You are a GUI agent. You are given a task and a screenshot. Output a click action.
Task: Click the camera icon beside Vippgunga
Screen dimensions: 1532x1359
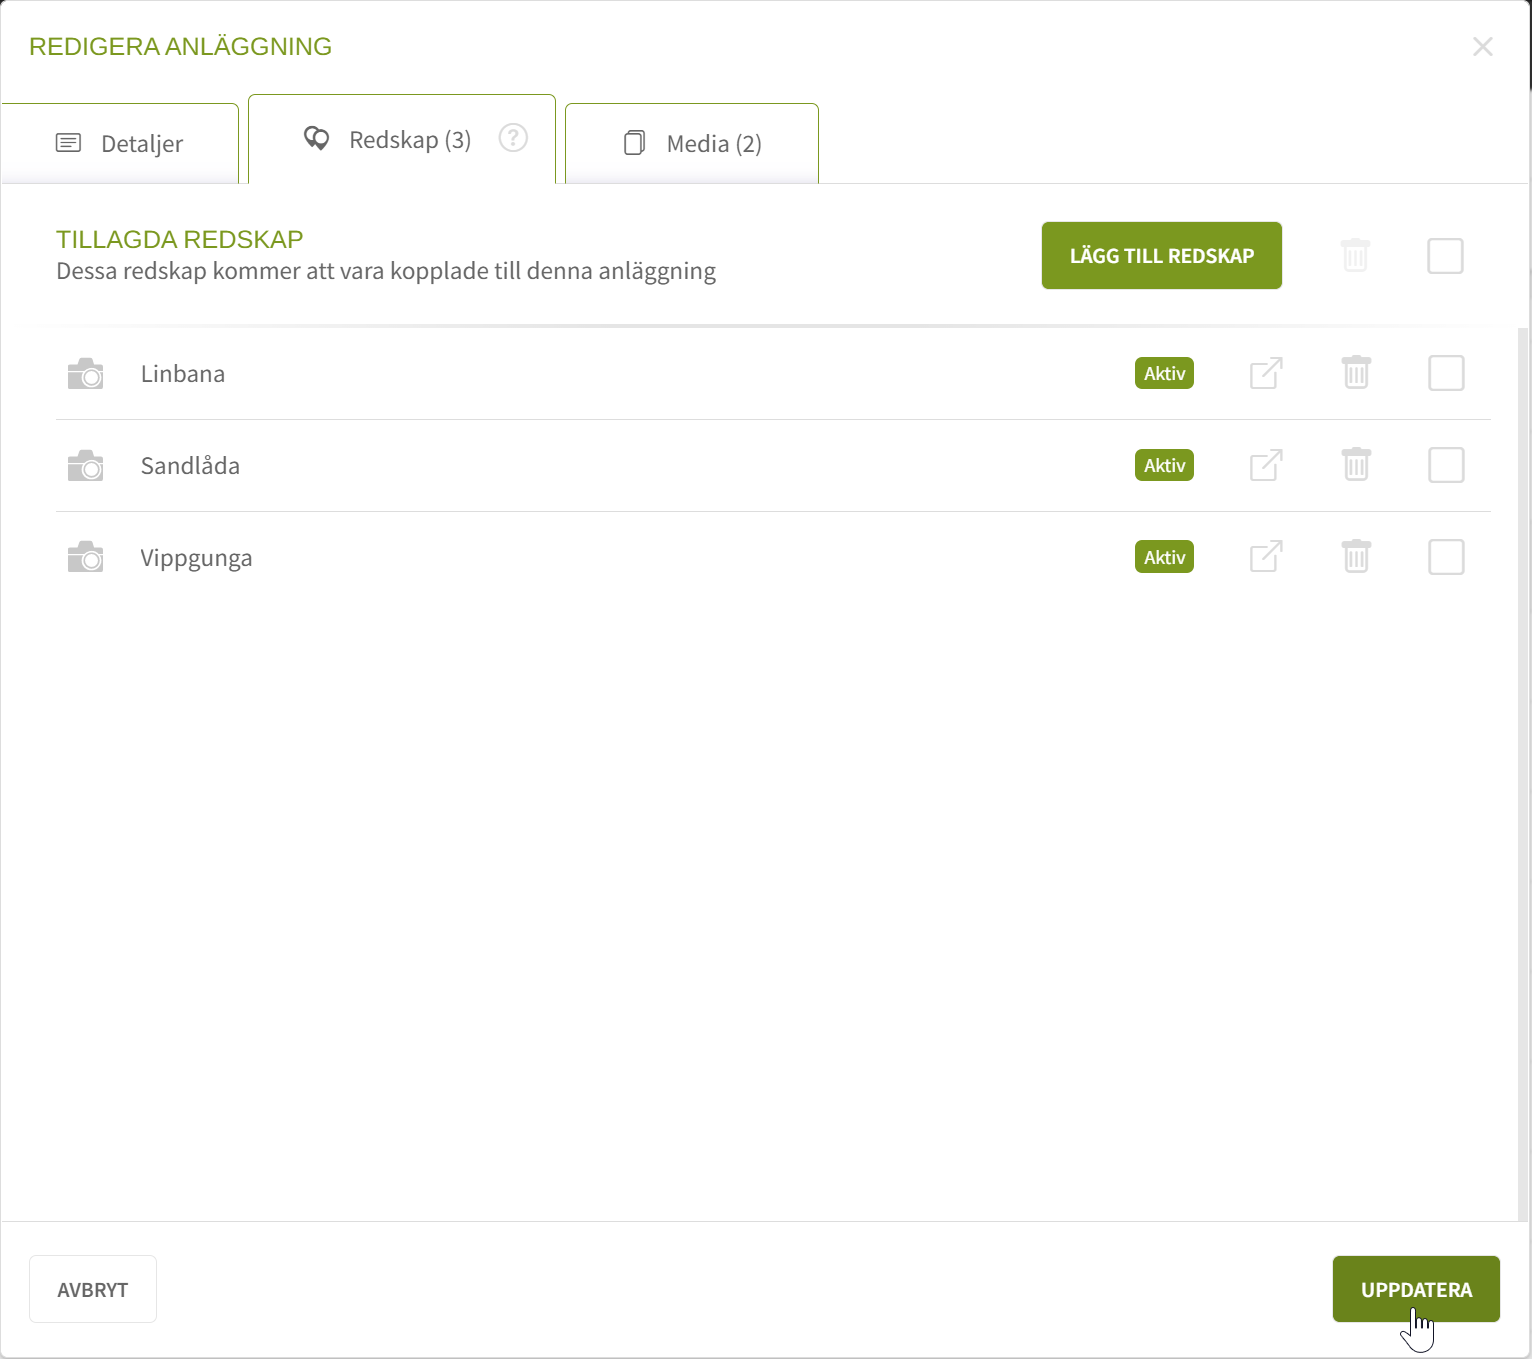point(85,558)
